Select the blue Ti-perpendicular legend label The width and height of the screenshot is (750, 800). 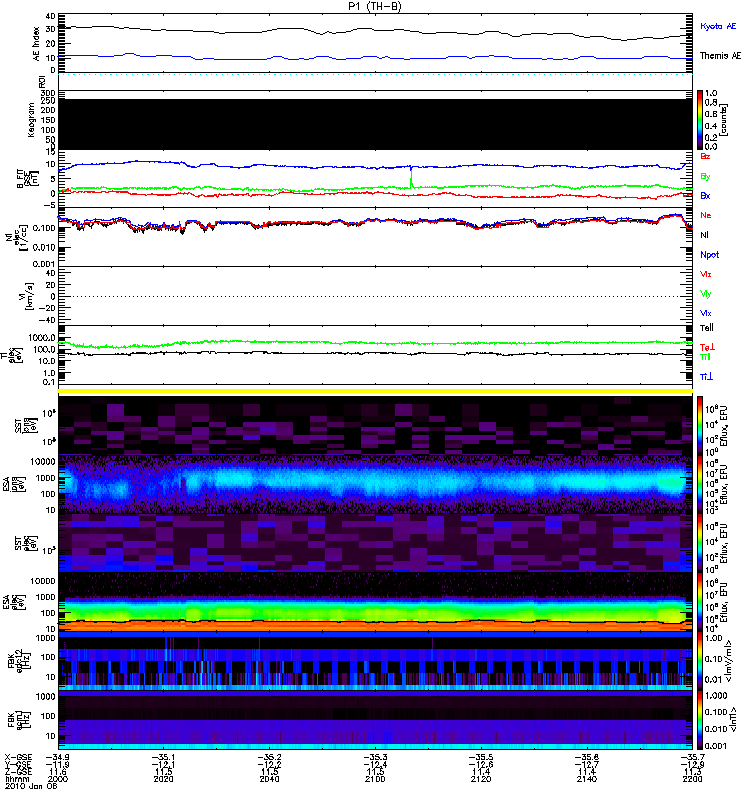pyautogui.click(x=706, y=377)
